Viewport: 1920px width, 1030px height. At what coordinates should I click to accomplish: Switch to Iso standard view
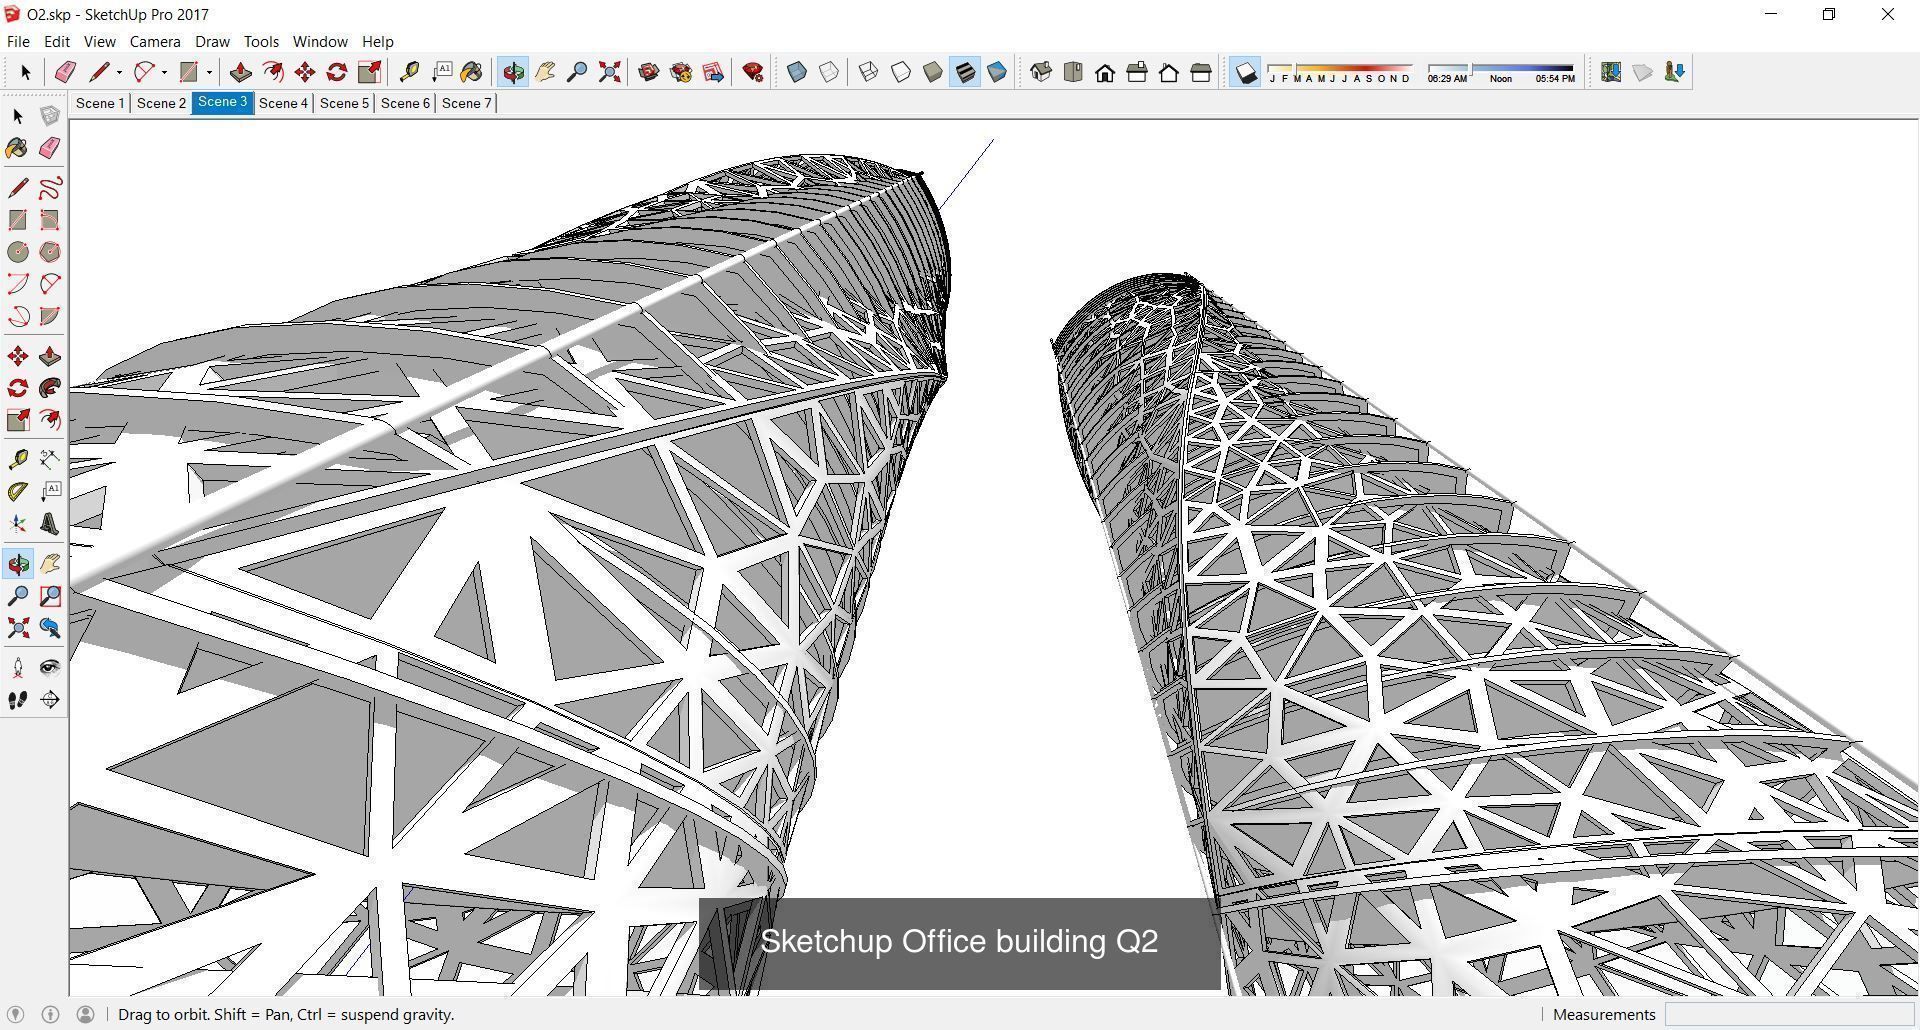tap(1041, 72)
